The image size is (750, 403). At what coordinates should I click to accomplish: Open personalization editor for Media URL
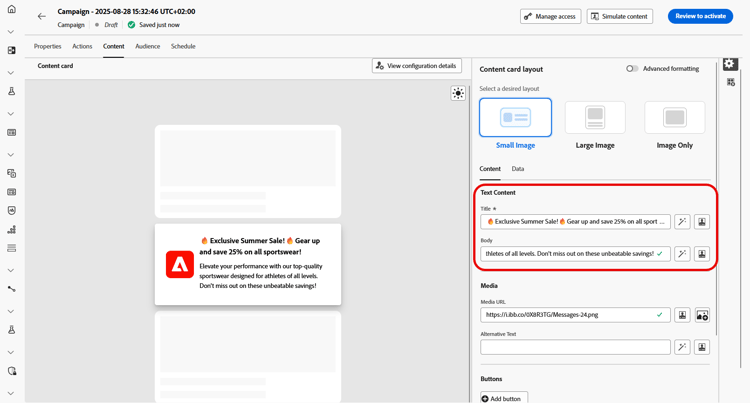pyautogui.click(x=682, y=315)
